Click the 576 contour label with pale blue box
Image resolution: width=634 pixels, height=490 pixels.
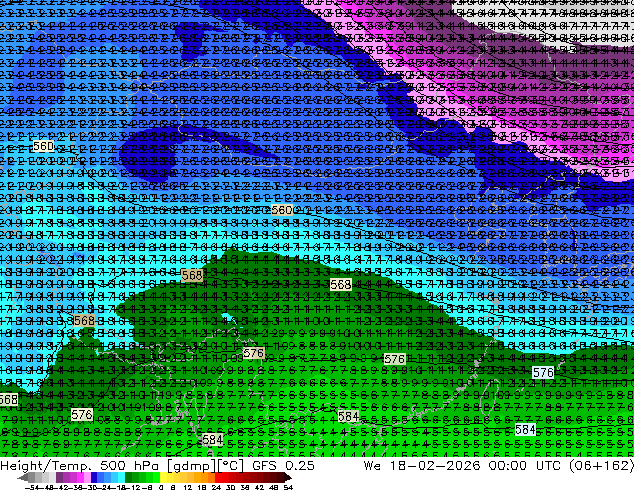point(543,372)
